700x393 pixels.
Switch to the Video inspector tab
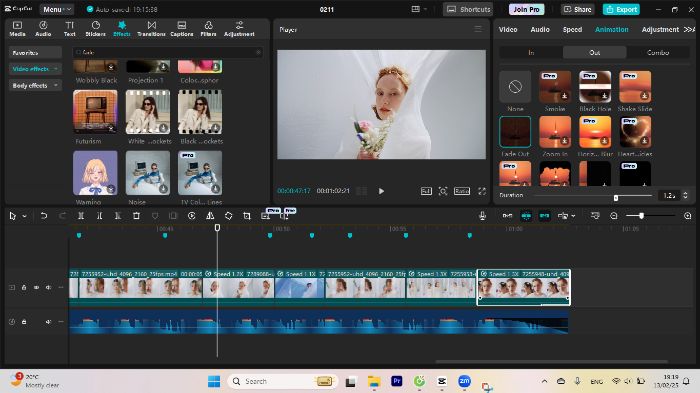pos(508,29)
